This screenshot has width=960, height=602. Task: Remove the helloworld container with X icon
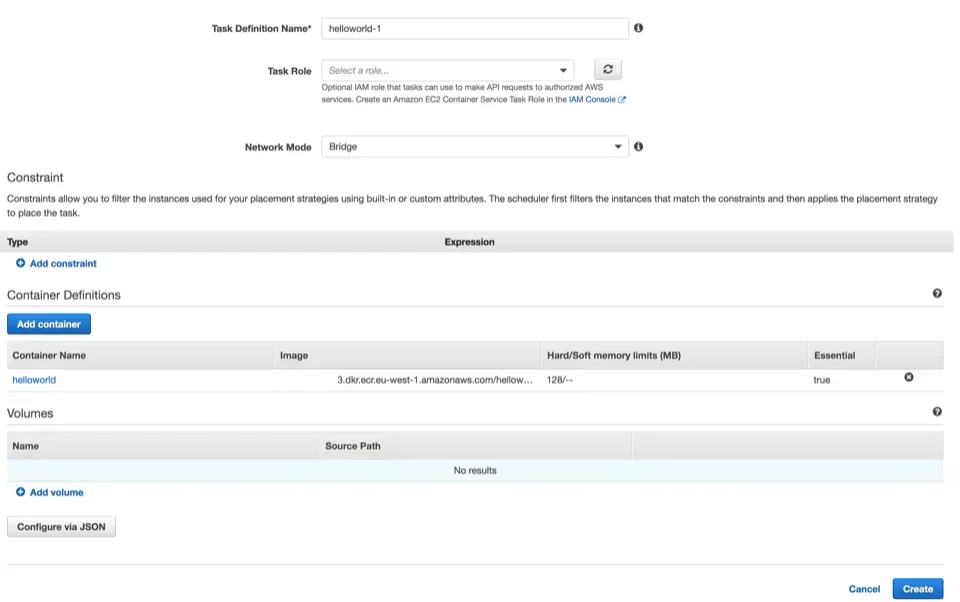pyautogui.click(x=908, y=377)
